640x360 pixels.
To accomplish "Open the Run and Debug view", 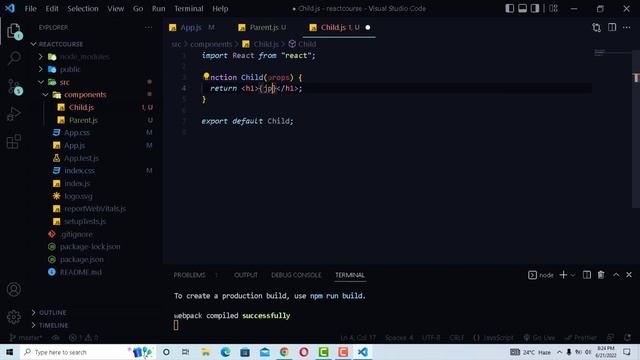I will (x=14, y=114).
